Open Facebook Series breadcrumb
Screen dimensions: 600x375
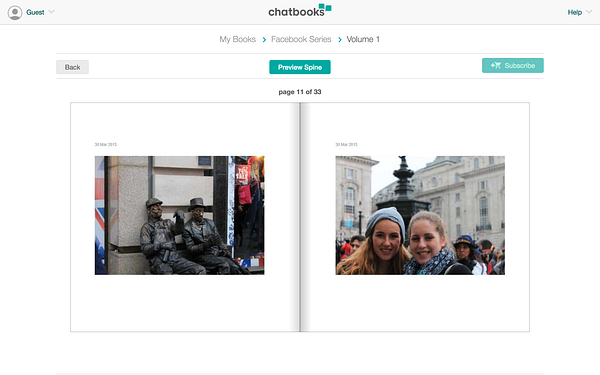click(x=301, y=39)
